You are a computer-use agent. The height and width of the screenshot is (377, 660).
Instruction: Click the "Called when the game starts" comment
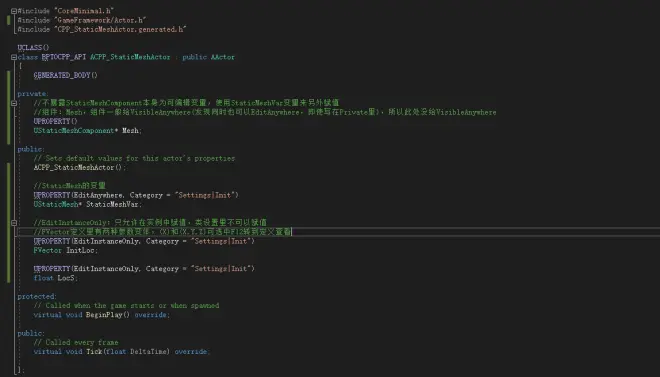(126, 305)
